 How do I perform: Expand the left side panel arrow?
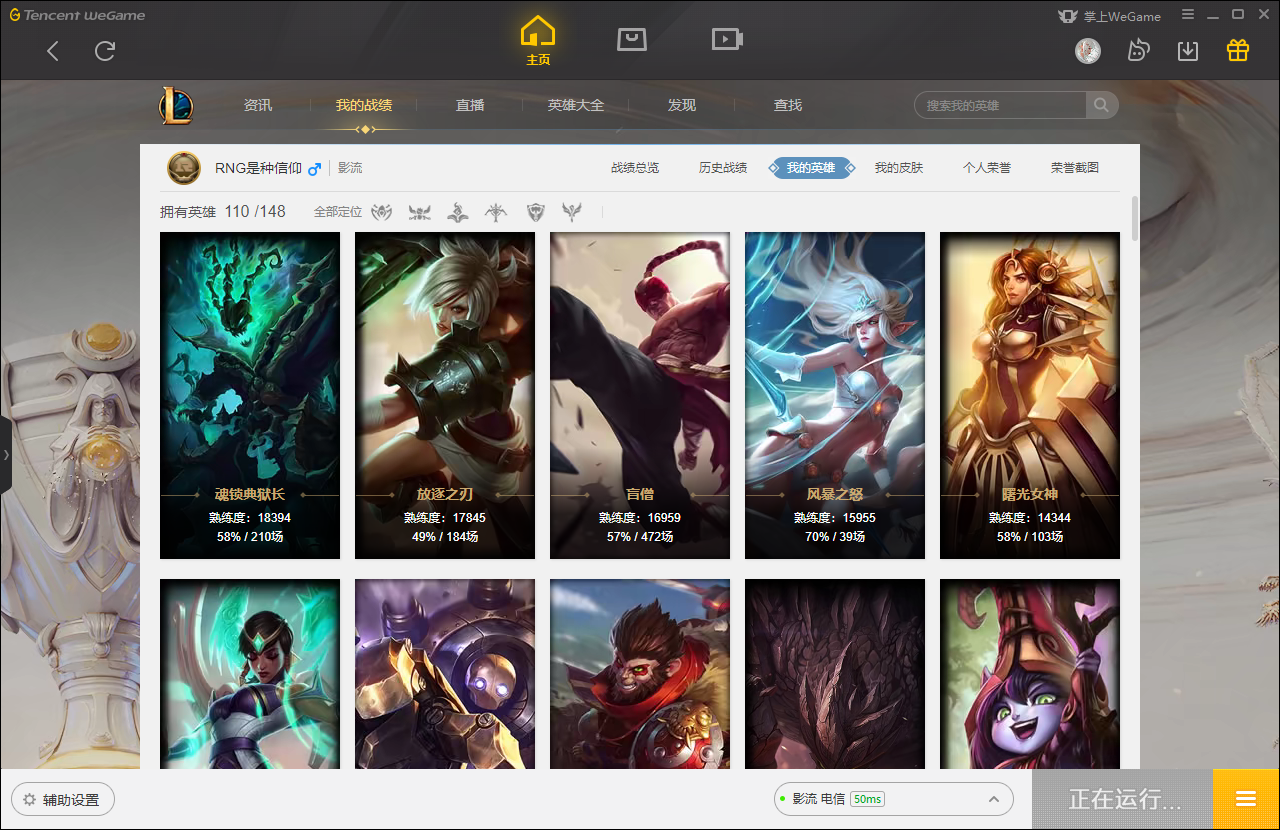coord(6,455)
